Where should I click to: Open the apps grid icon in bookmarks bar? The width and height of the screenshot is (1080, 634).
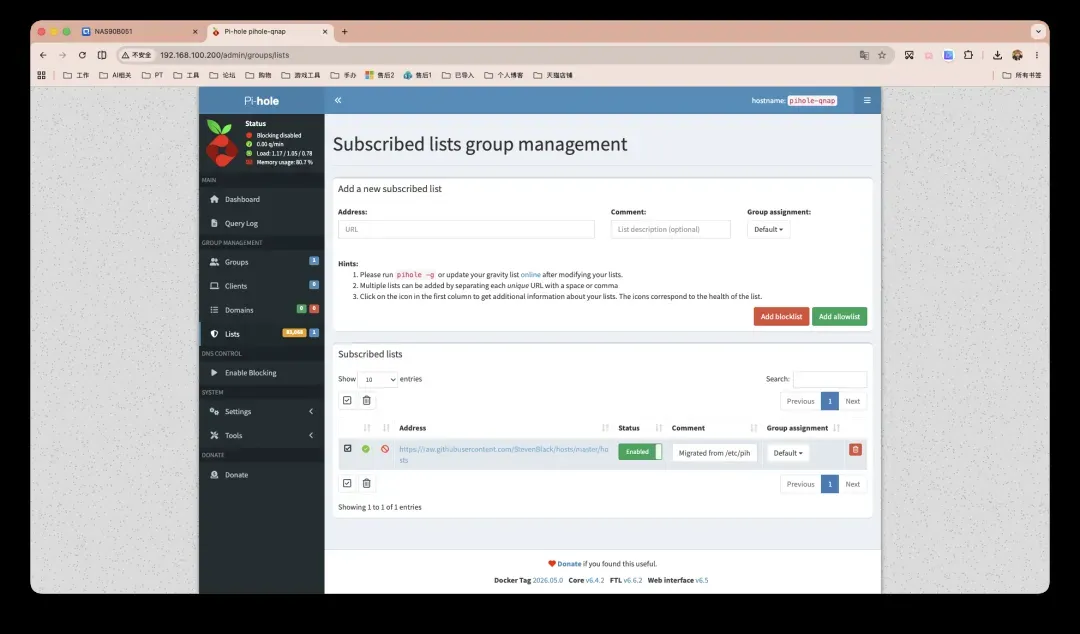tap(41, 75)
